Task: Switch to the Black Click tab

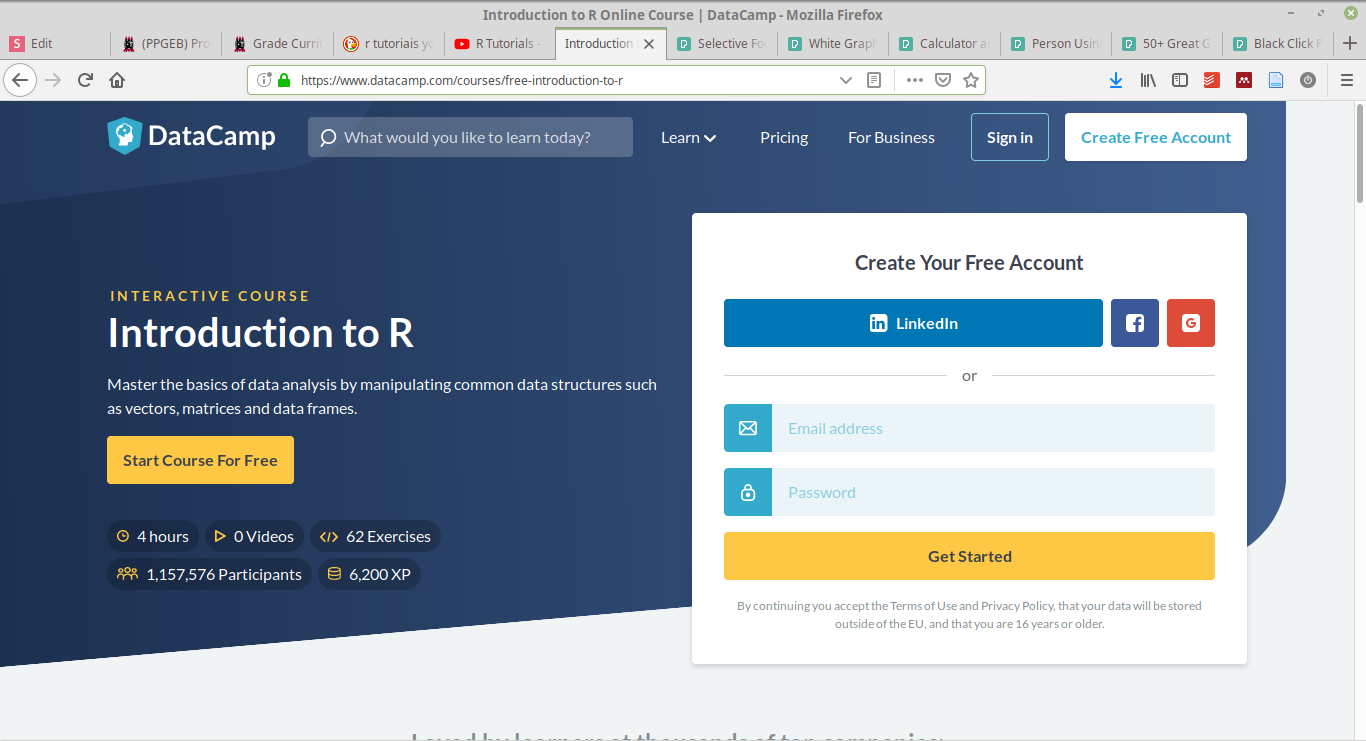Action: click(x=1277, y=44)
